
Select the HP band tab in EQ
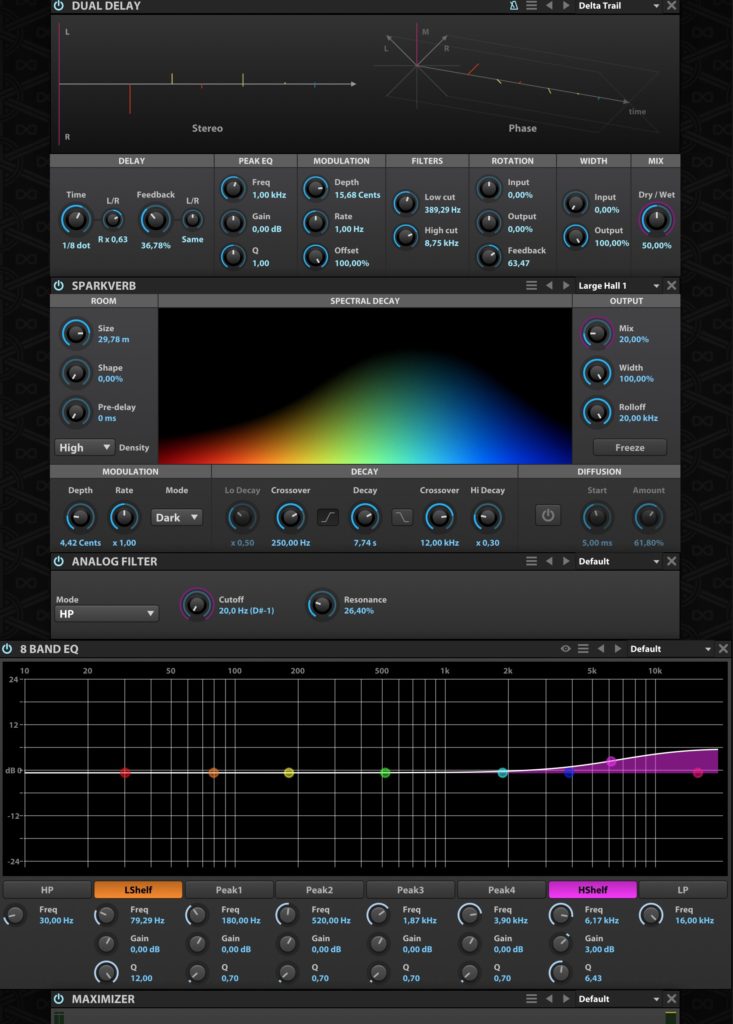pyautogui.click(x=47, y=889)
